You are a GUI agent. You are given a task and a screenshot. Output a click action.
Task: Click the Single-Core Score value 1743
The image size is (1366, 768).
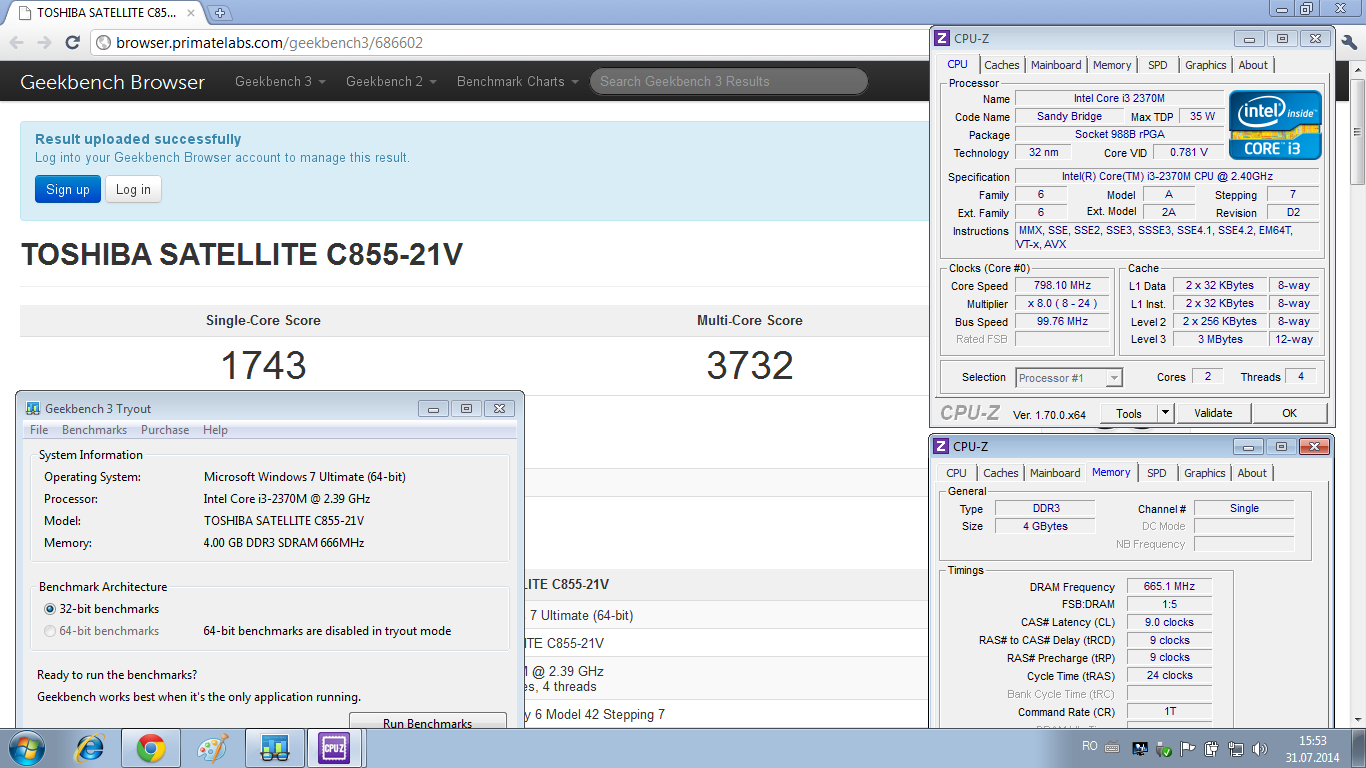[263, 366]
